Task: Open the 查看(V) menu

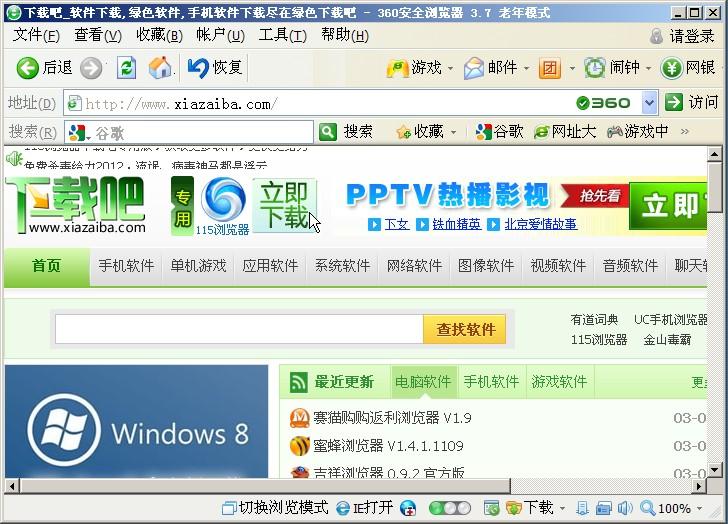Action: (98, 35)
